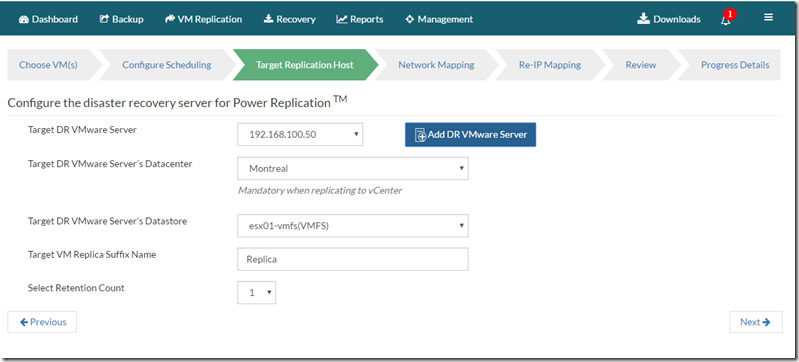
Task: Open the Downloads link
Action: coord(669,19)
